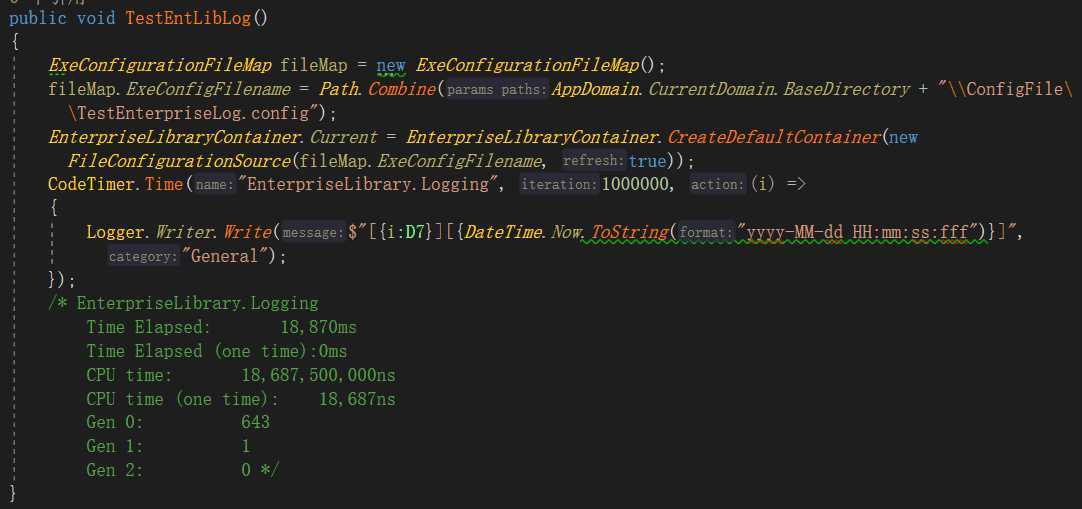Screen dimensions: 1082x509
Task: Click the 'name:' inline parameter hint
Action: coord(214,185)
